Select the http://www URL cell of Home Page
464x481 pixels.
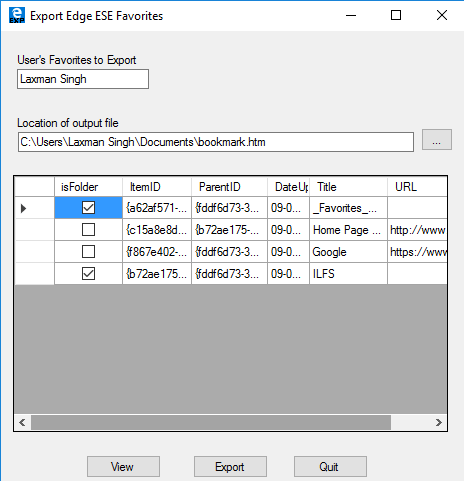pos(417,230)
